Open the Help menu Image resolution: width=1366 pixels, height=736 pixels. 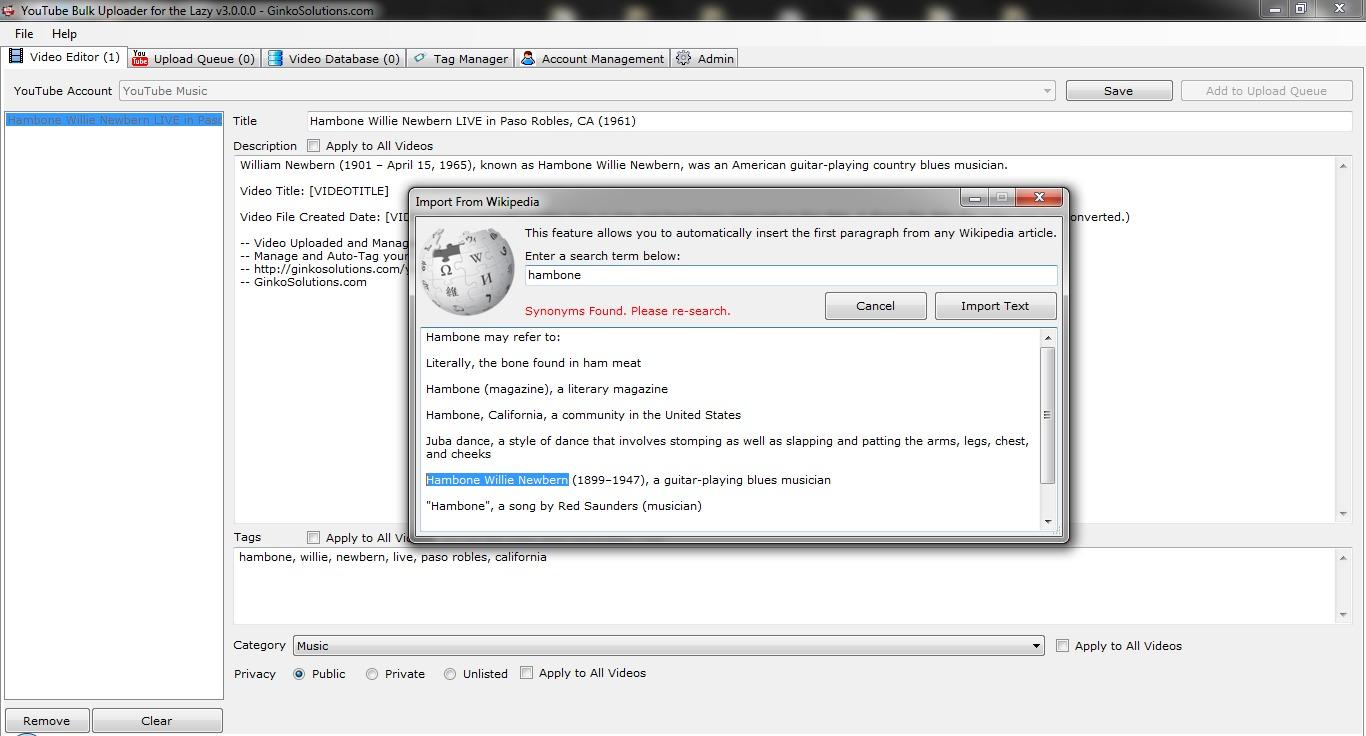coord(64,34)
